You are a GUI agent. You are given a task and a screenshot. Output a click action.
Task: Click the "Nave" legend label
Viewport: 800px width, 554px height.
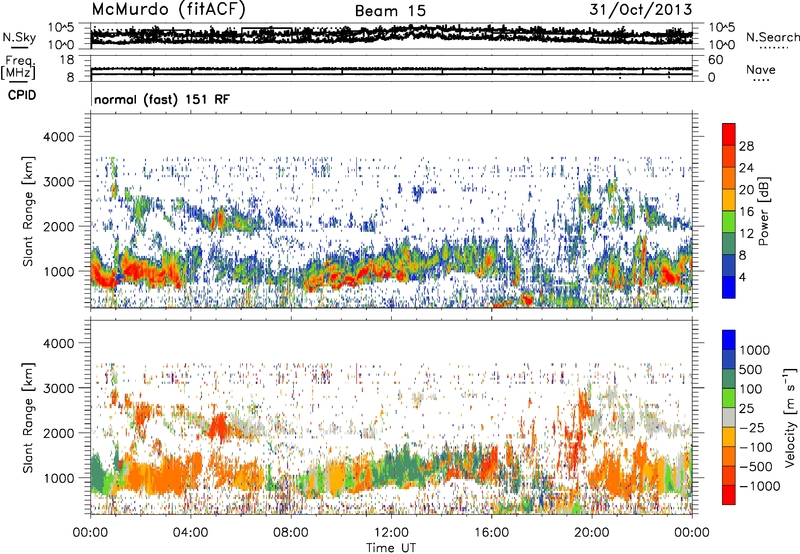tap(760, 69)
